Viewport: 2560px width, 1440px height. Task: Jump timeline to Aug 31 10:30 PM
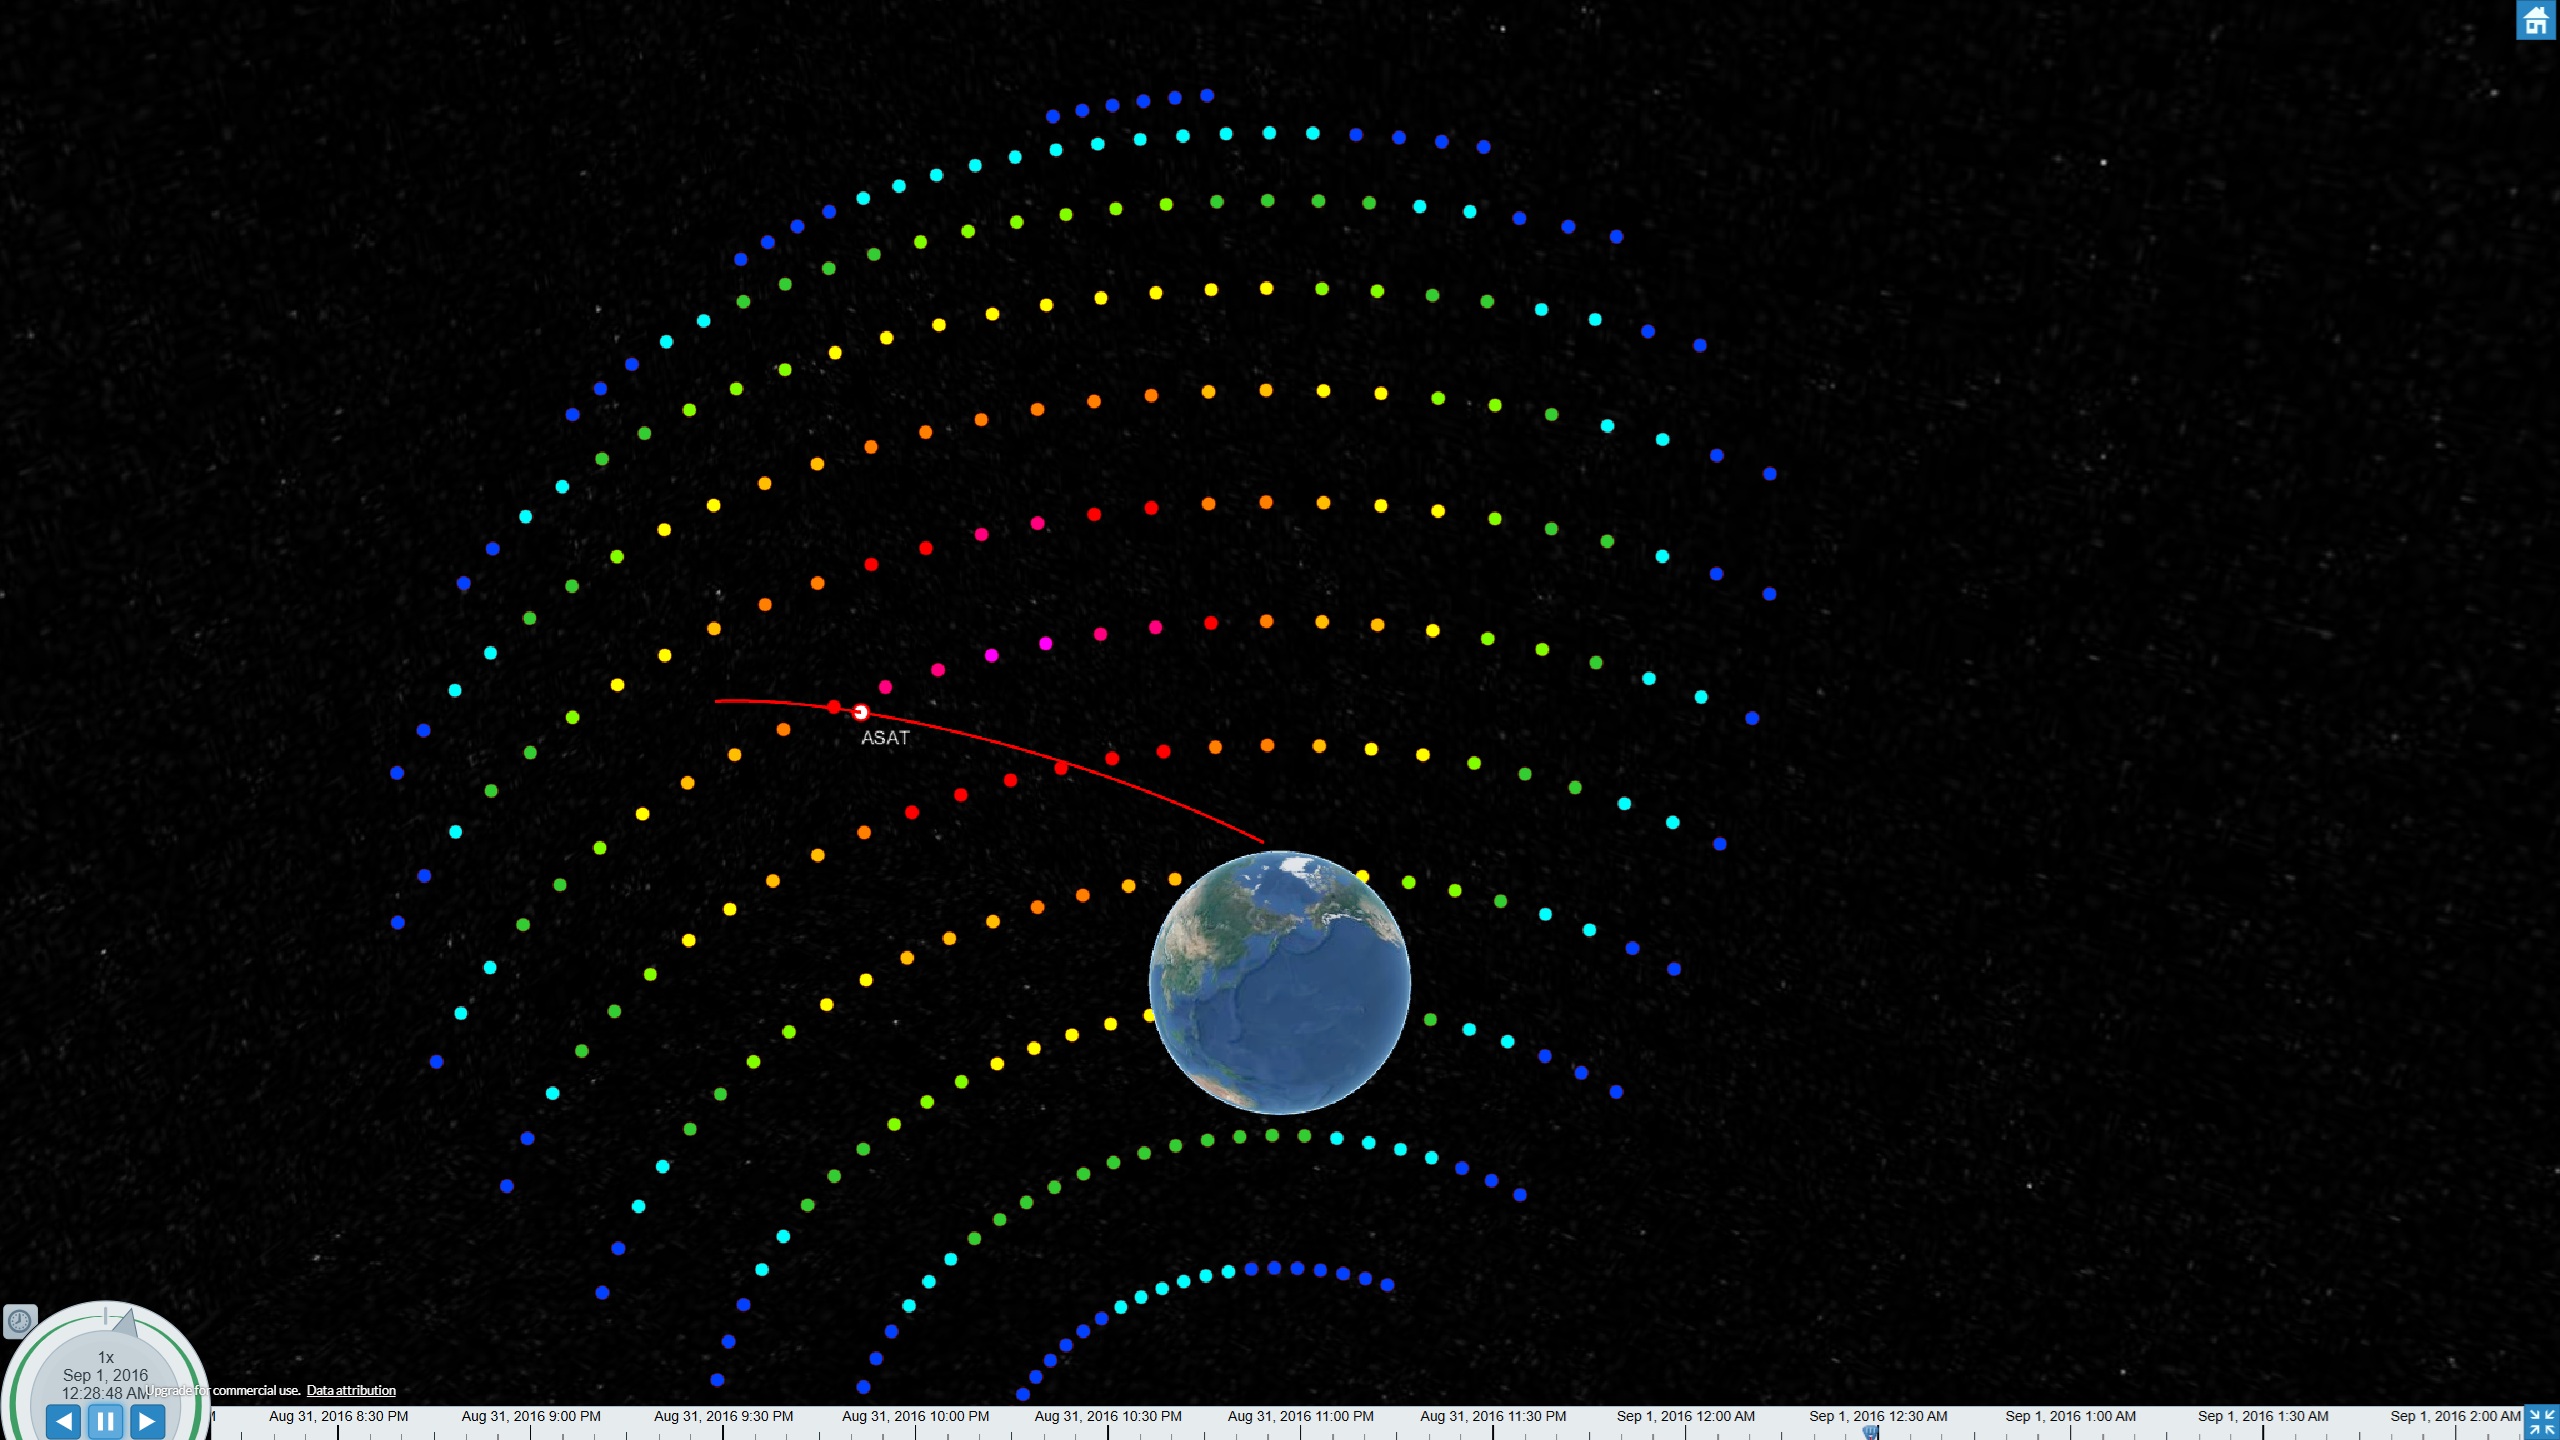click(x=1108, y=1417)
